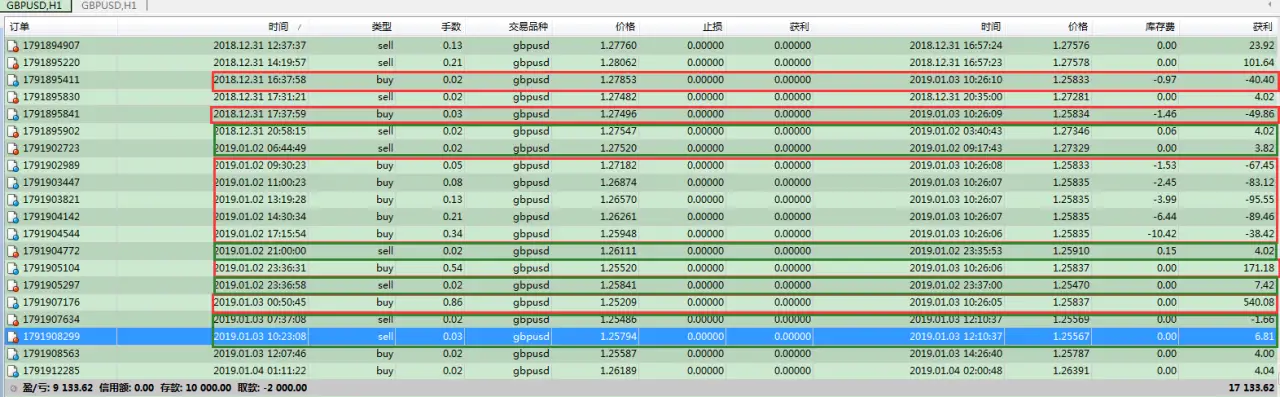Click the icon beside order 1791903821

tap(13, 199)
